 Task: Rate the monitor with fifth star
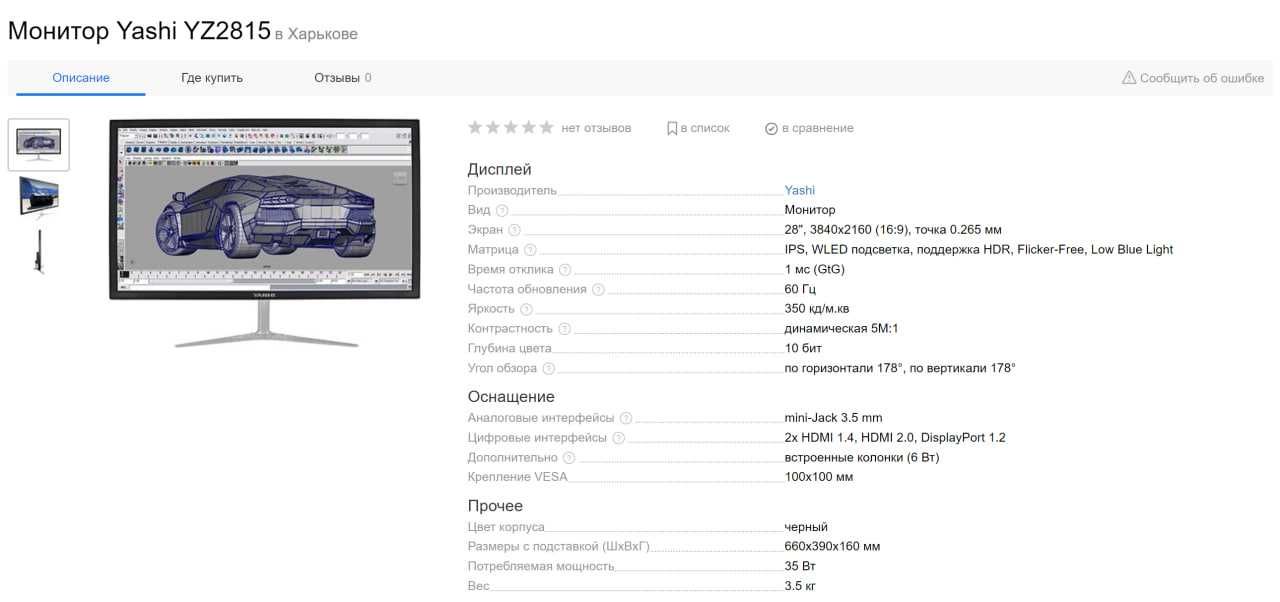546,127
